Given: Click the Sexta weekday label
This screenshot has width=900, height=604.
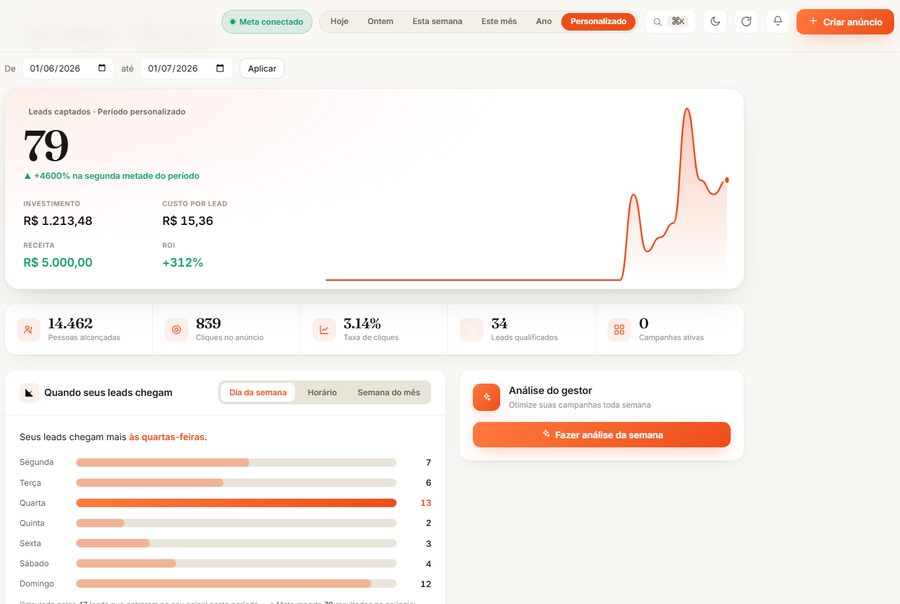Looking at the screenshot, I should [30, 543].
